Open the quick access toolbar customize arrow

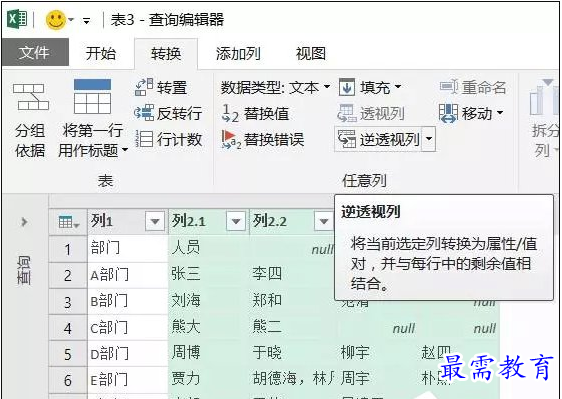click(86, 21)
